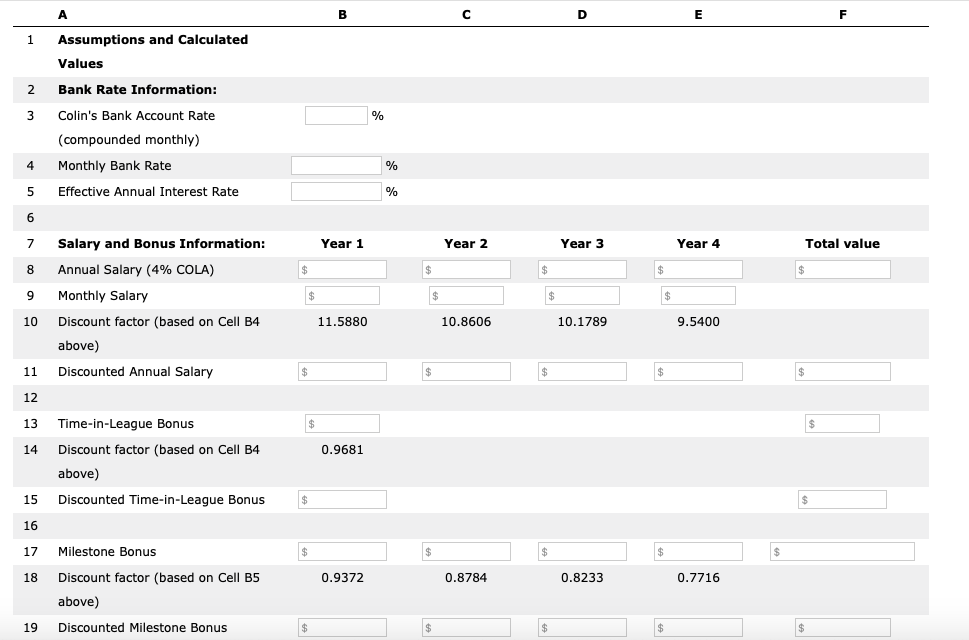Click the Bank Rate Information heading
Viewport: 969px width, 640px height.
click(137, 90)
